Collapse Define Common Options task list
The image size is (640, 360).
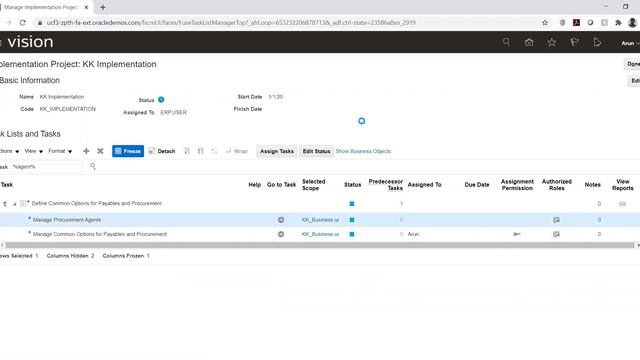pos(14,204)
